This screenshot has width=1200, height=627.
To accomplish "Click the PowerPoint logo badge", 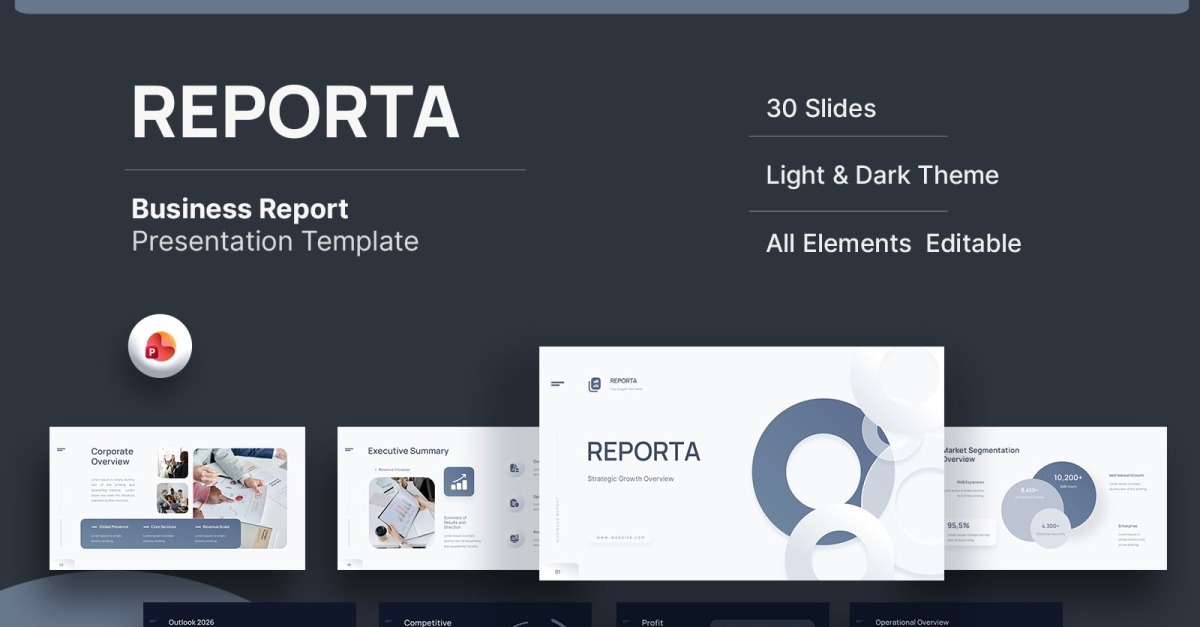I will point(160,346).
